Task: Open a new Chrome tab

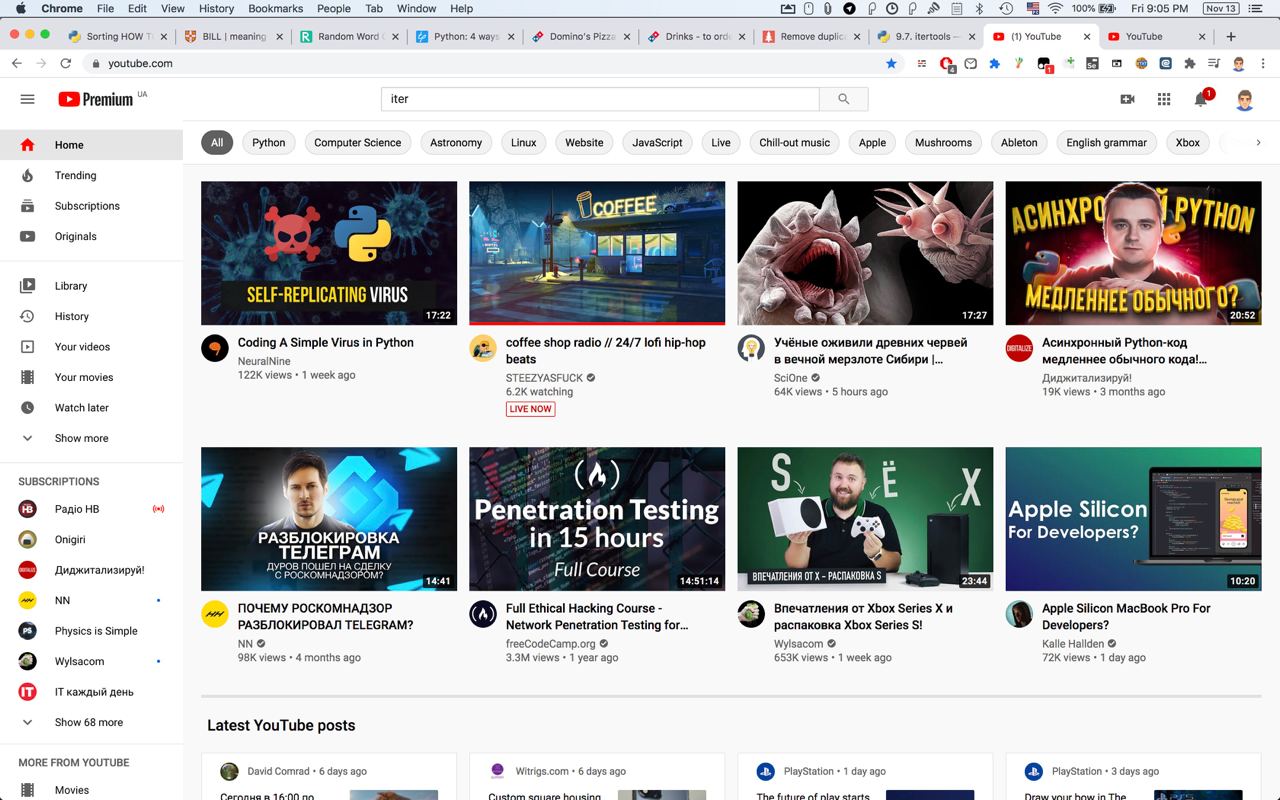Action: pos(1231,36)
